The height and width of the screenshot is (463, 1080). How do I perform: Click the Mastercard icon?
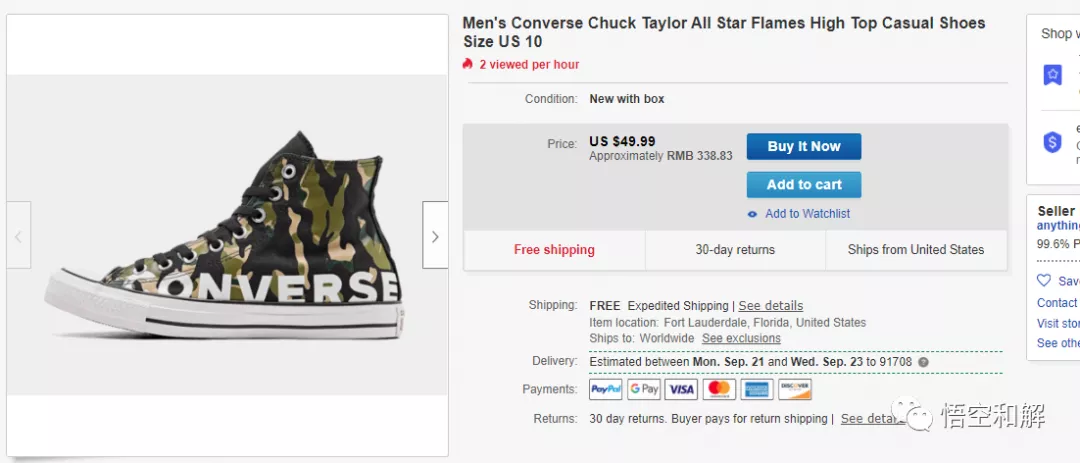719,390
